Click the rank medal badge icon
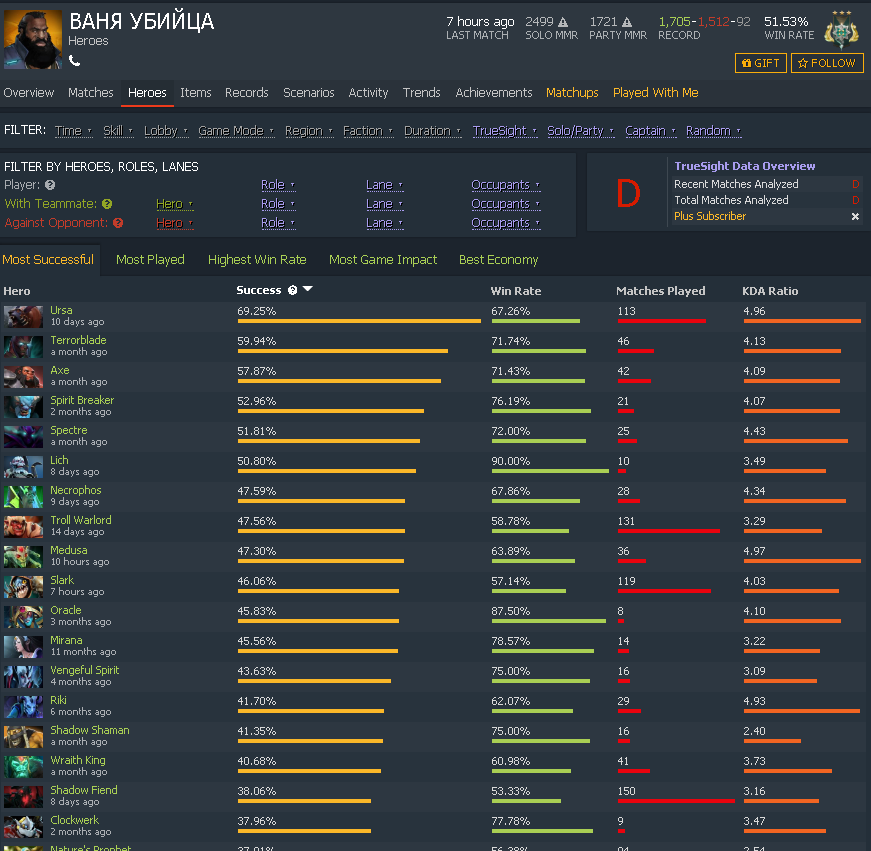This screenshot has height=851, width=871. pyautogui.click(x=842, y=31)
